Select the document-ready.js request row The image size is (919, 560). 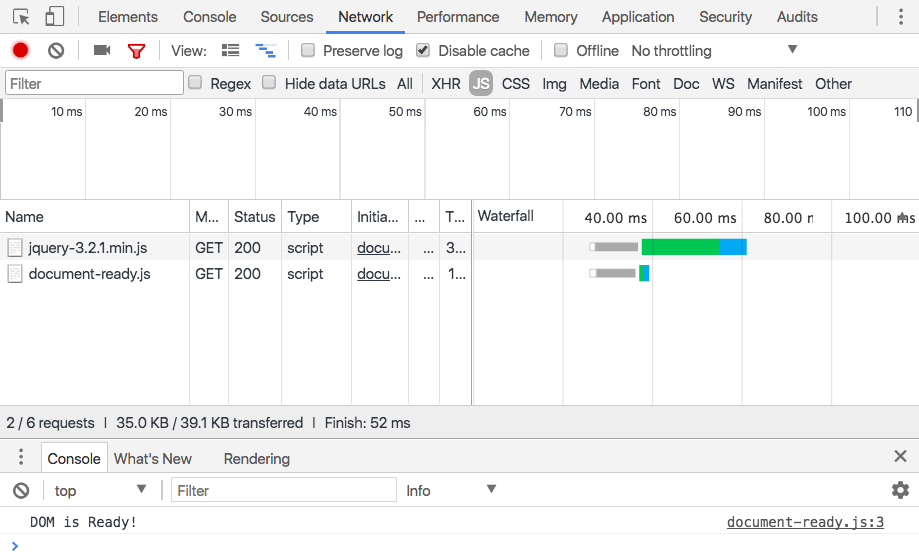pyautogui.click(x=460, y=274)
